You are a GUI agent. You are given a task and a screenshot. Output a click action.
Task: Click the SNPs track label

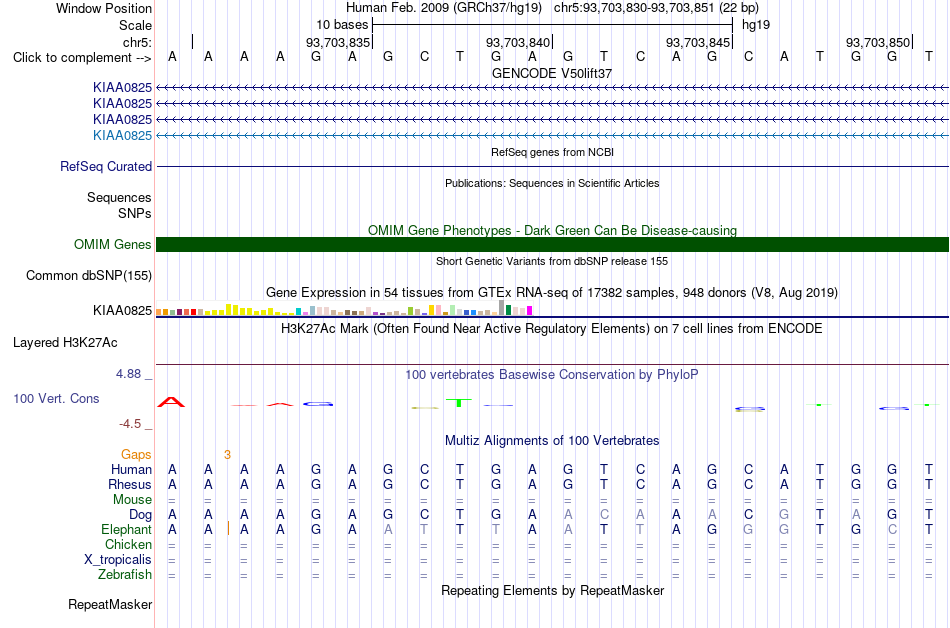(135, 213)
